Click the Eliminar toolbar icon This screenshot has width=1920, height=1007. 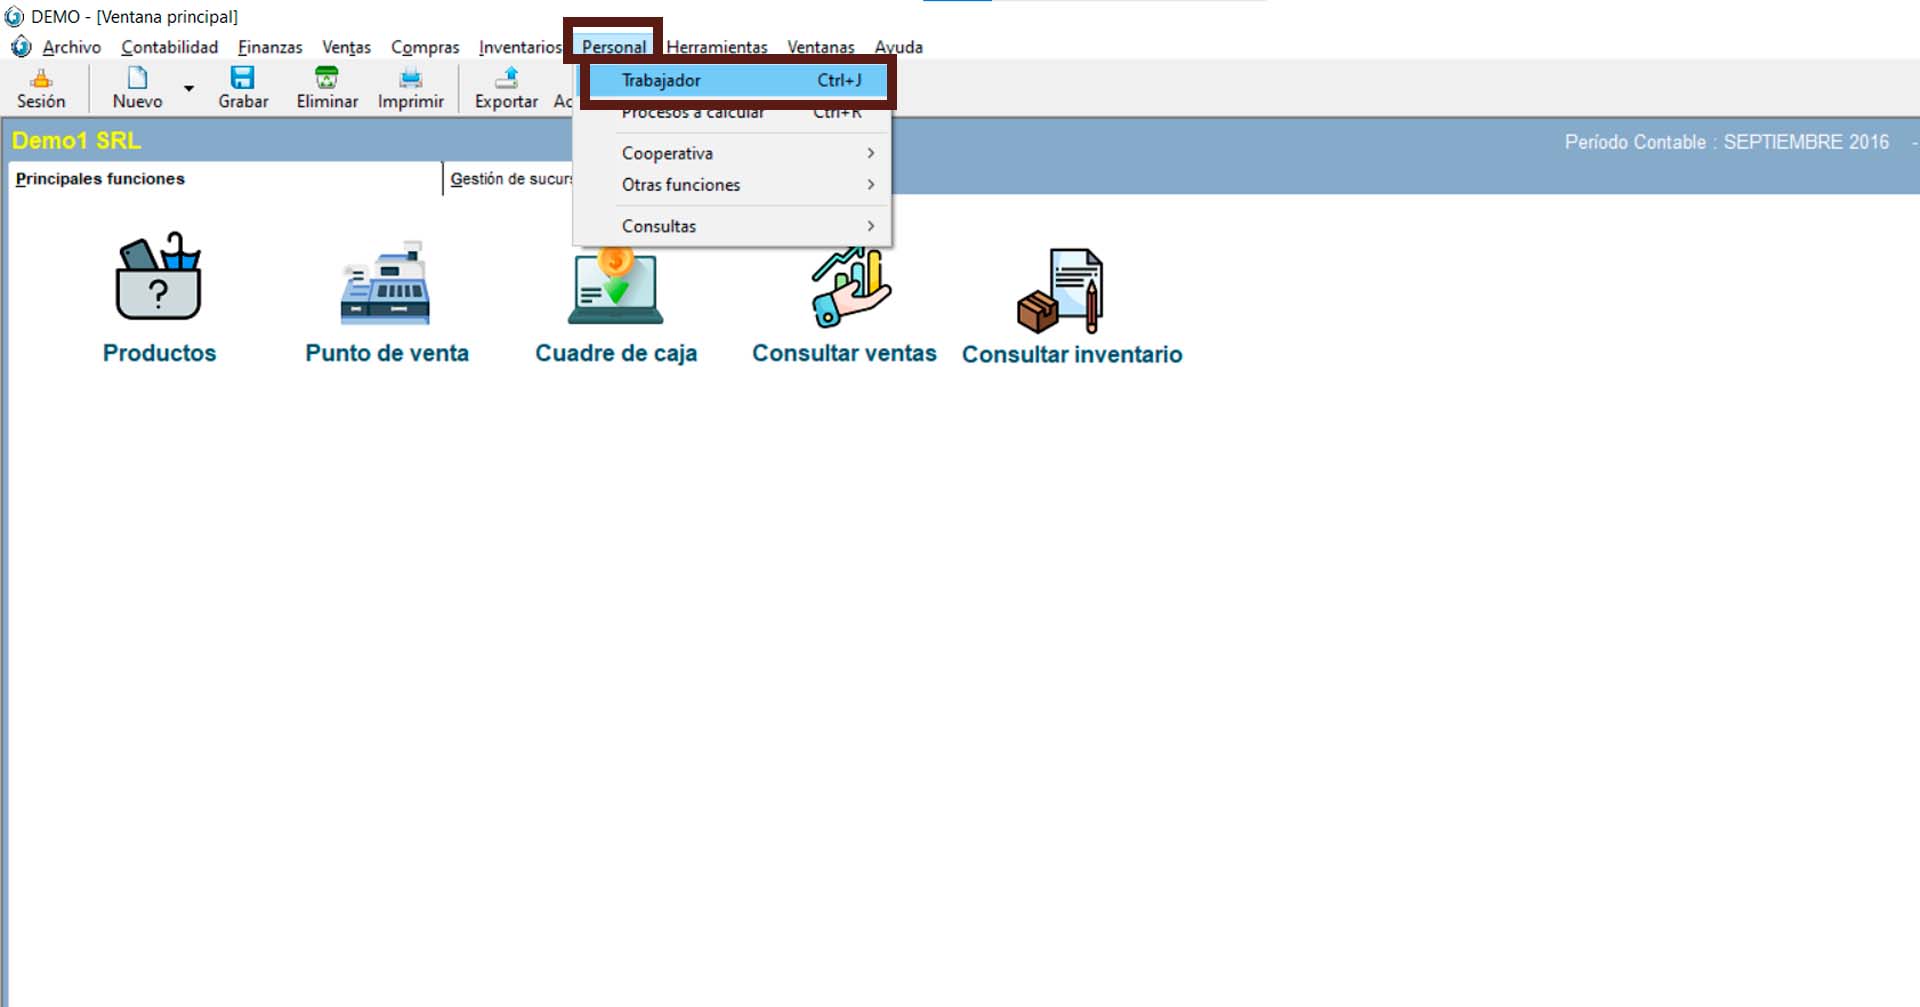[327, 79]
